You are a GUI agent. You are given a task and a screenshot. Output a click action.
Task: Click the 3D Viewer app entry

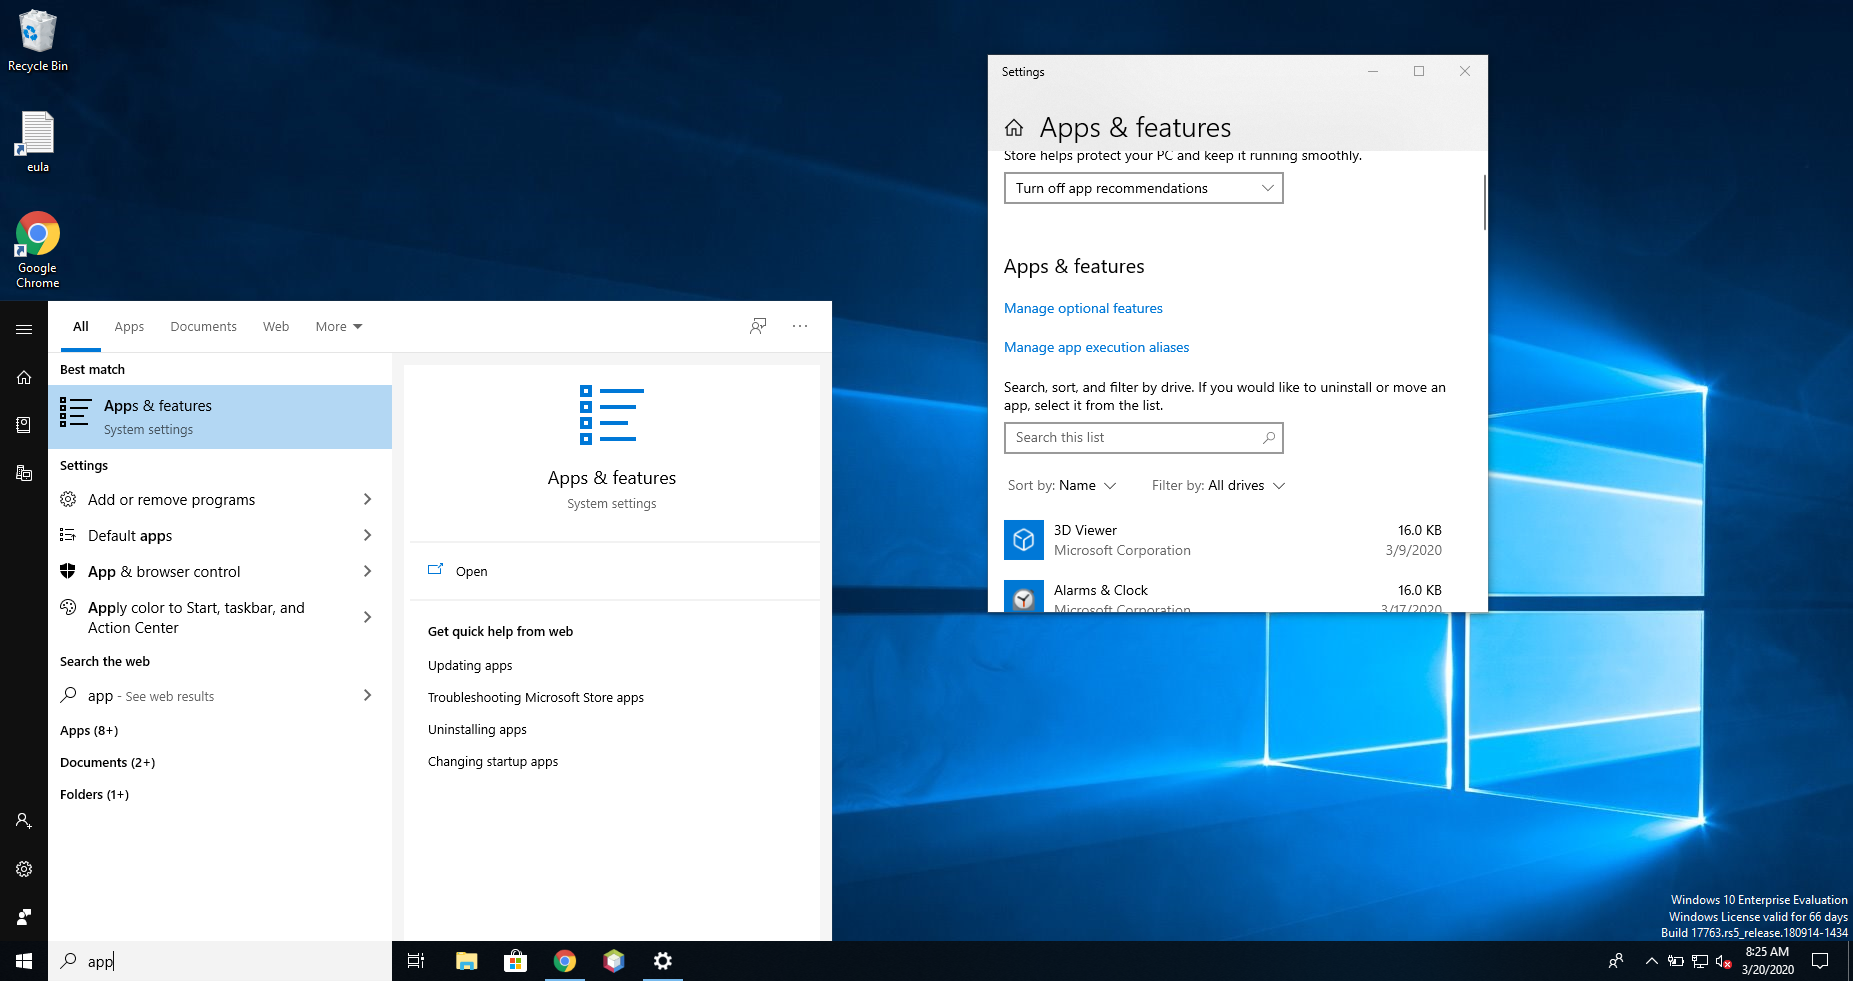tap(1223, 540)
